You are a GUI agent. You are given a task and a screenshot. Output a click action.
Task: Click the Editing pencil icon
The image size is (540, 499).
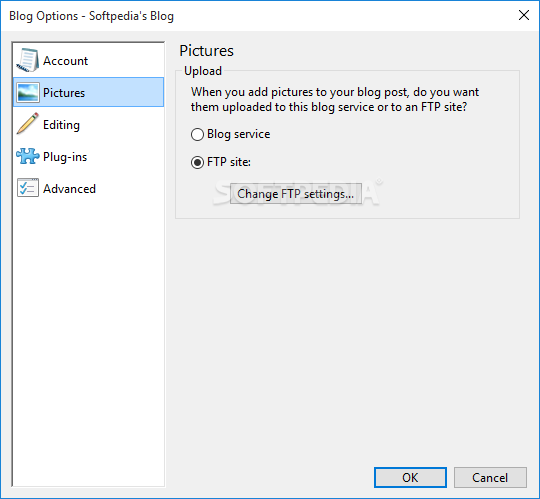coord(28,124)
